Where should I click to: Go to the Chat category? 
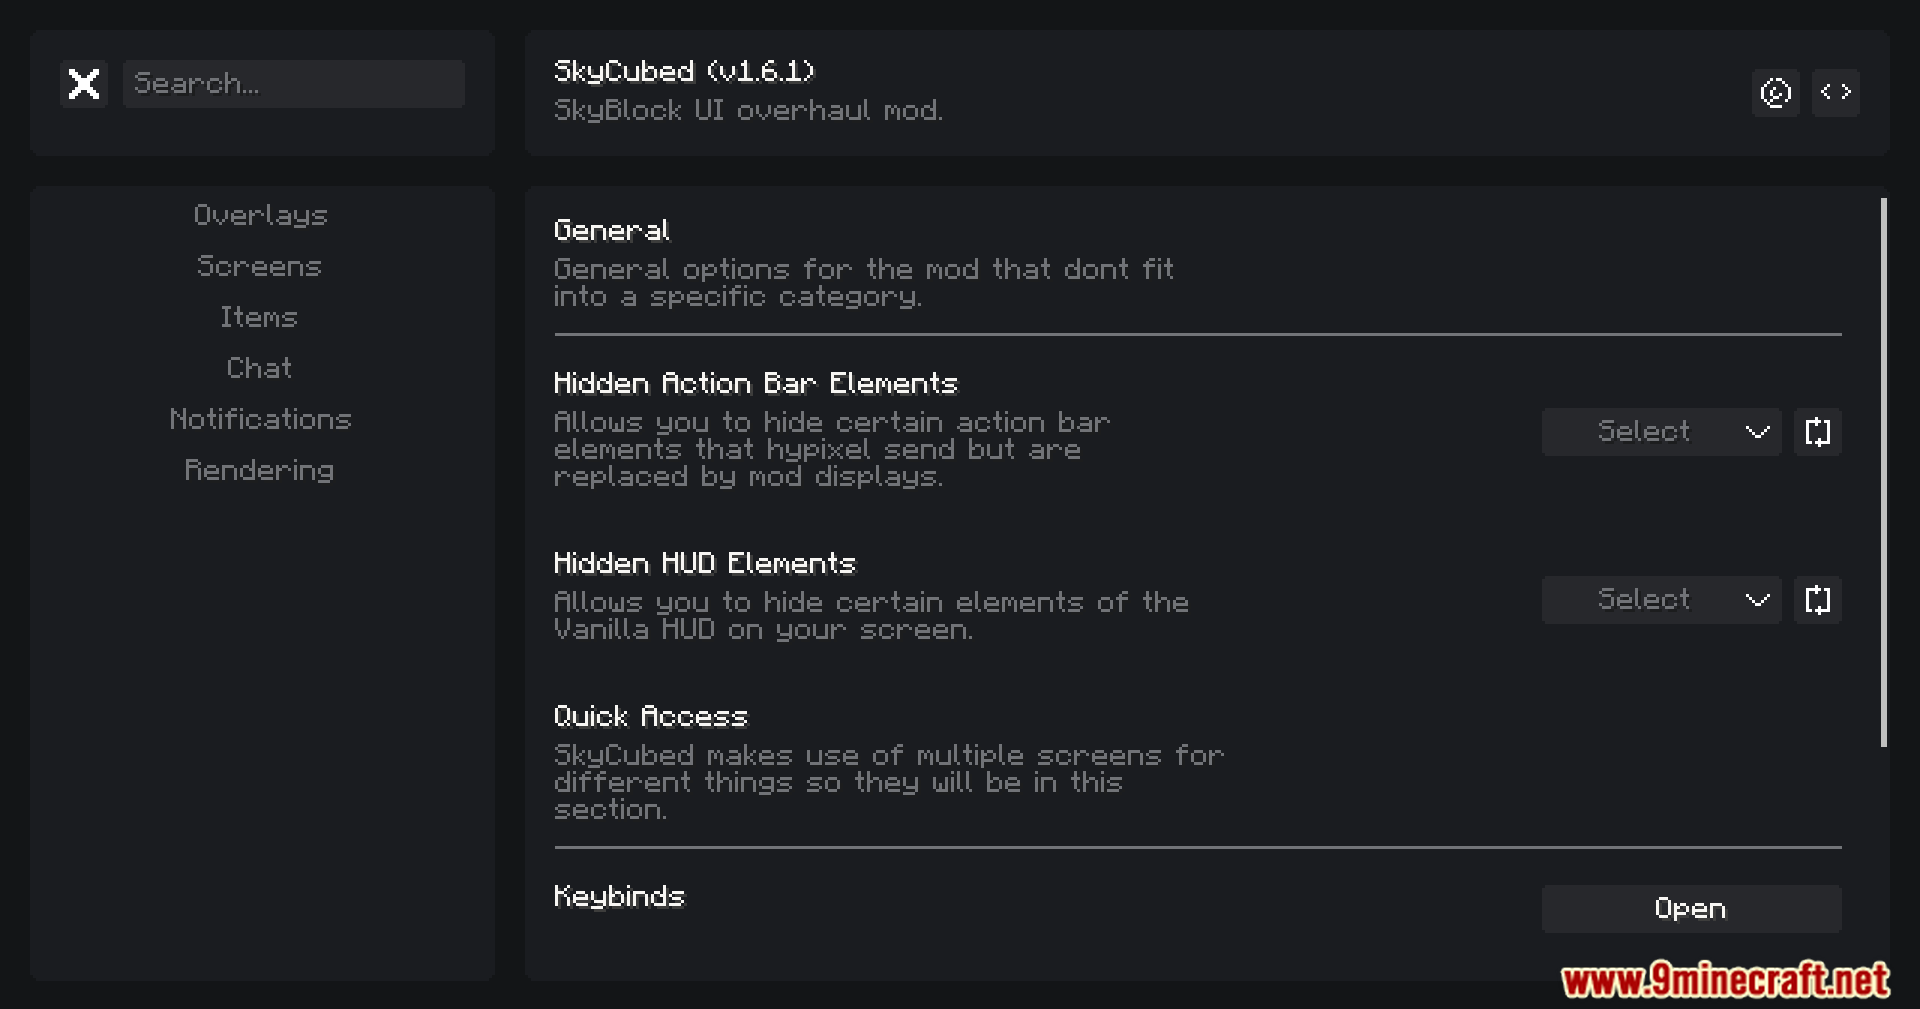[x=259, y=368]
